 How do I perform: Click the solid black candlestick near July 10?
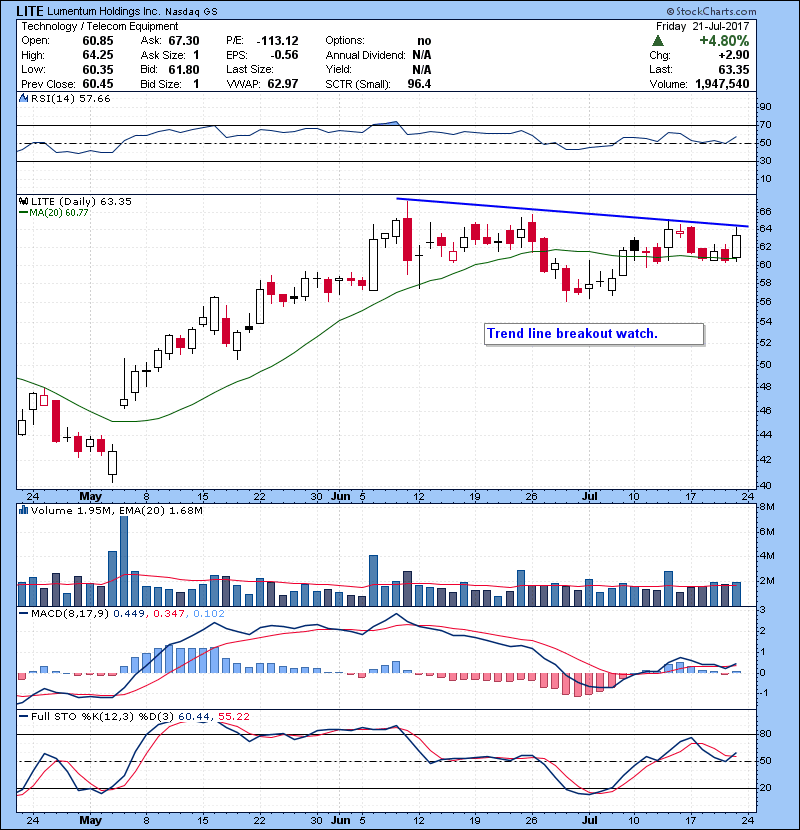634,245
